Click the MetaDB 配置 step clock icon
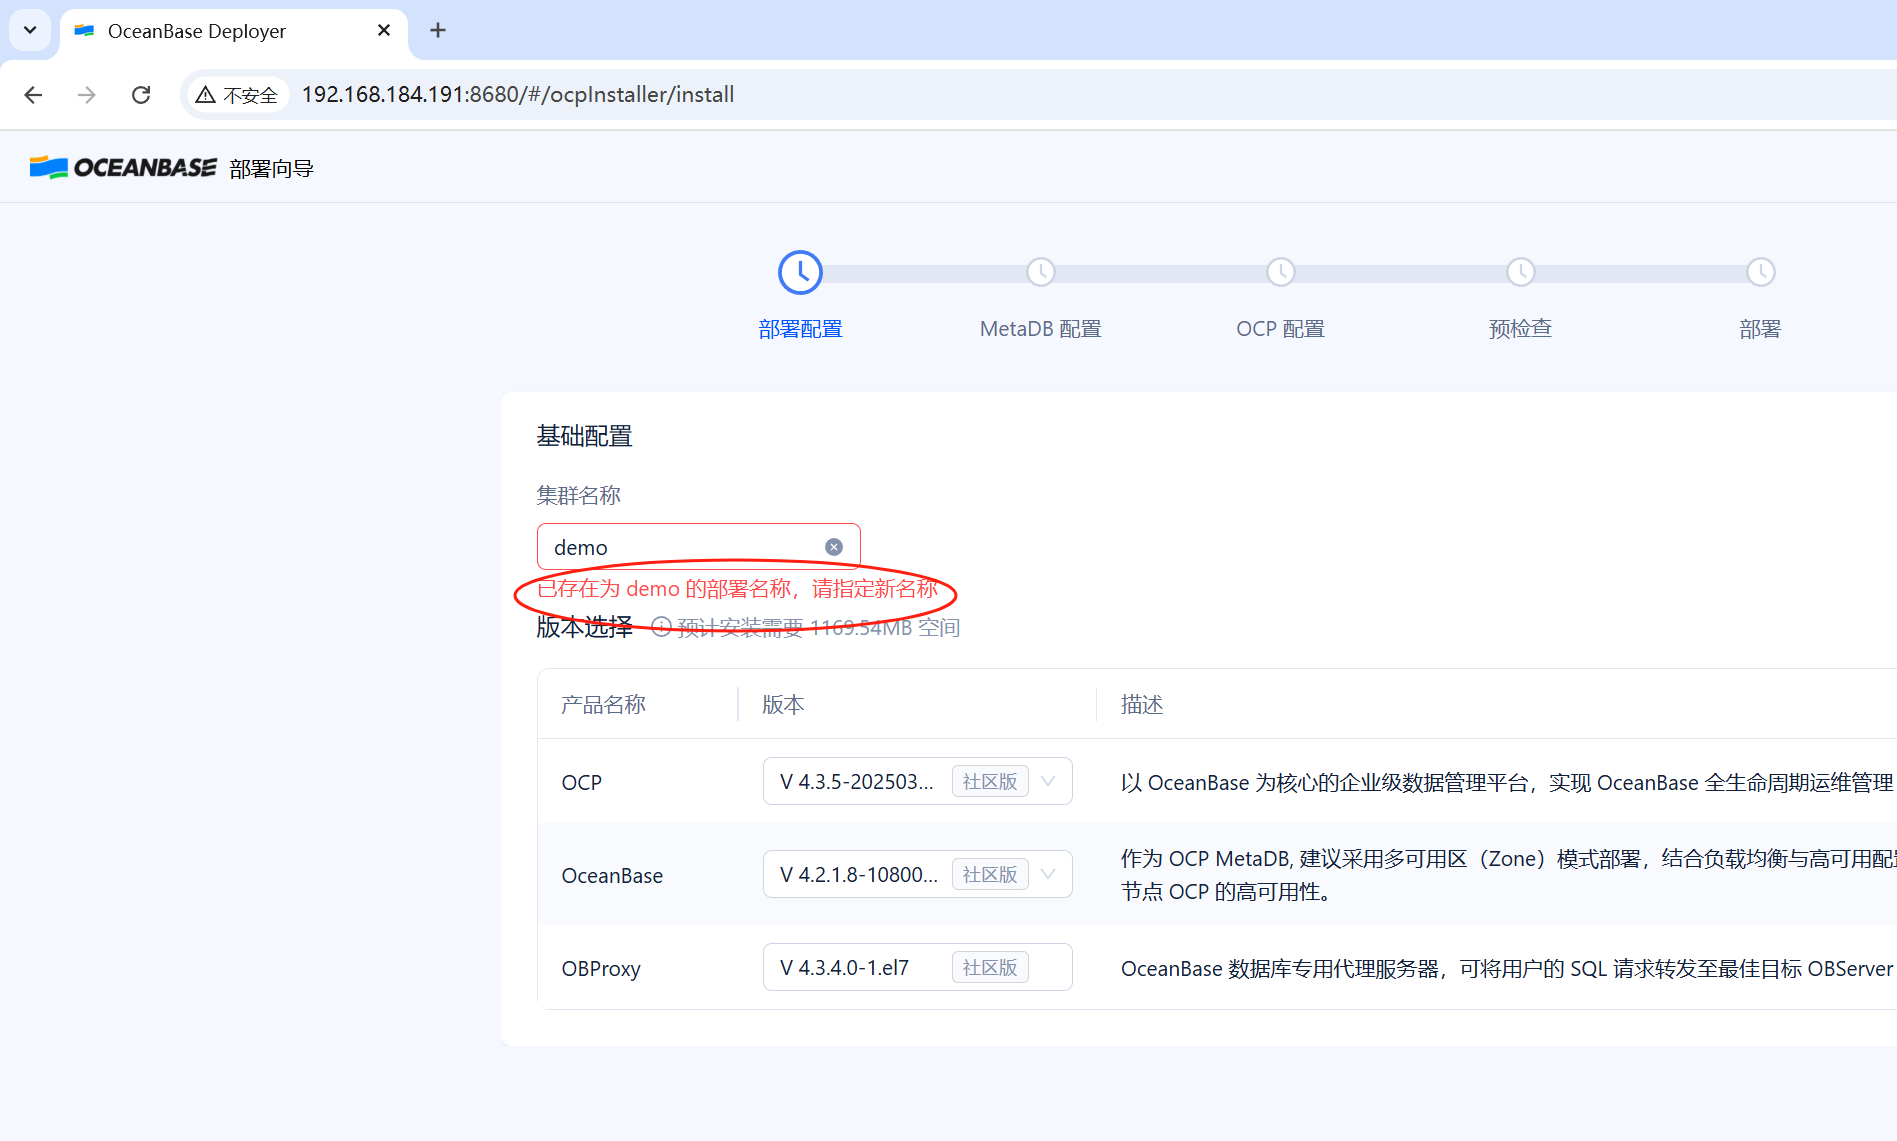1897x1141 pixels. [1040, 271]
